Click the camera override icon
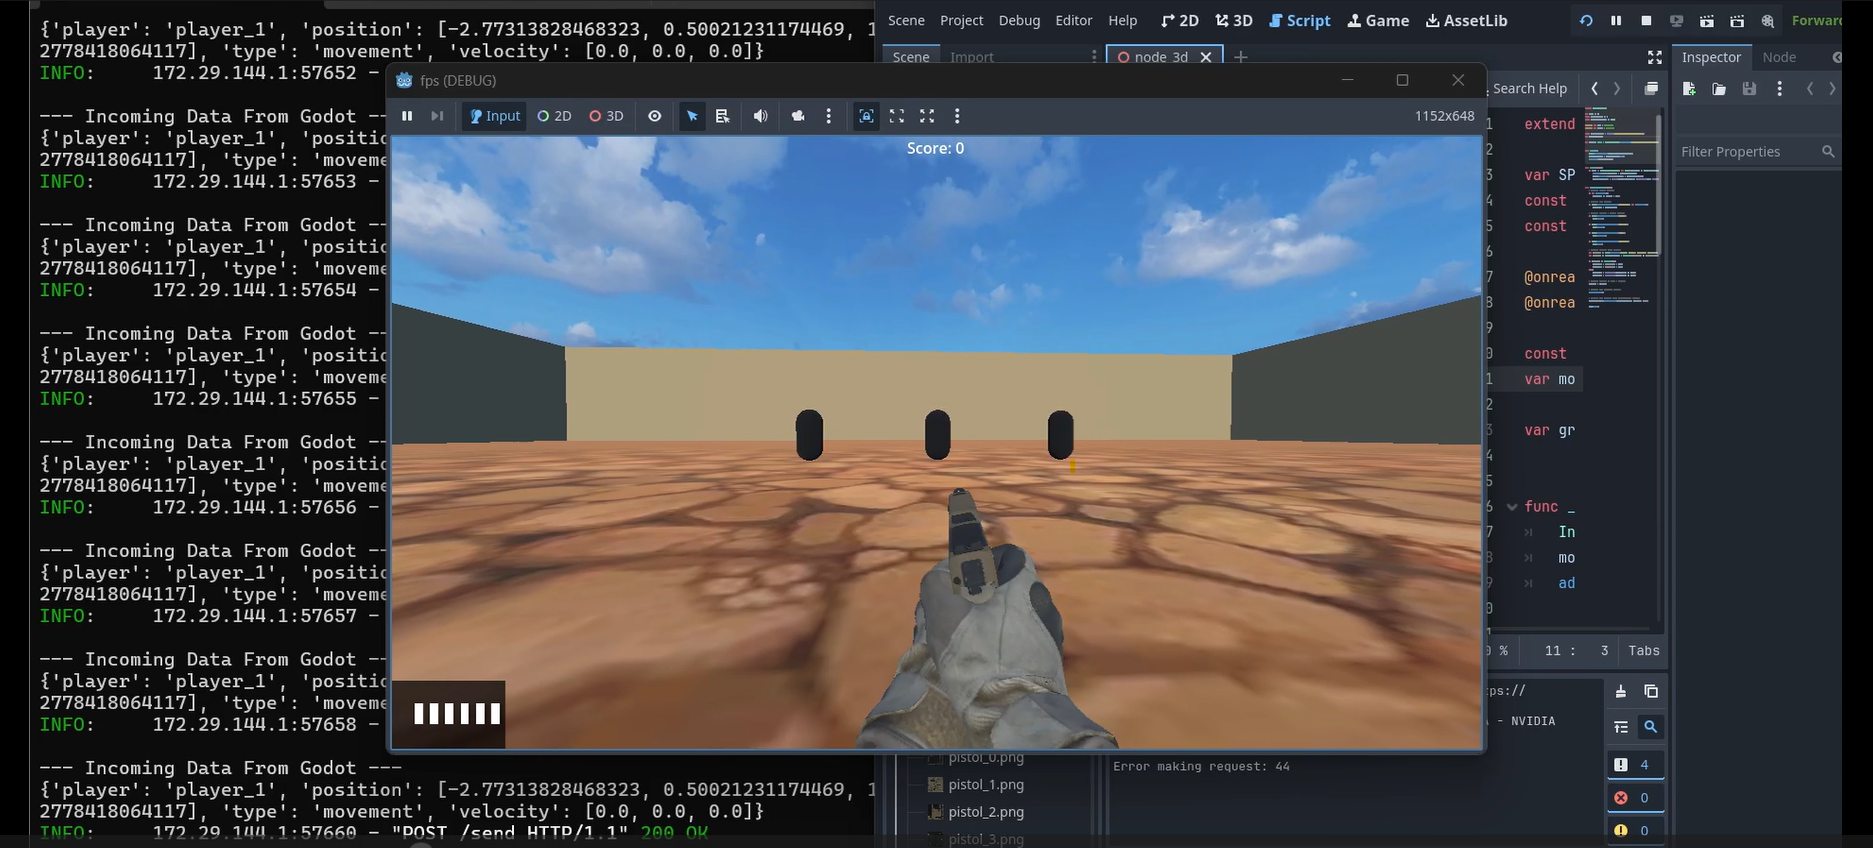The height and width of the screenshot is (848, 1873). [798, 116]
